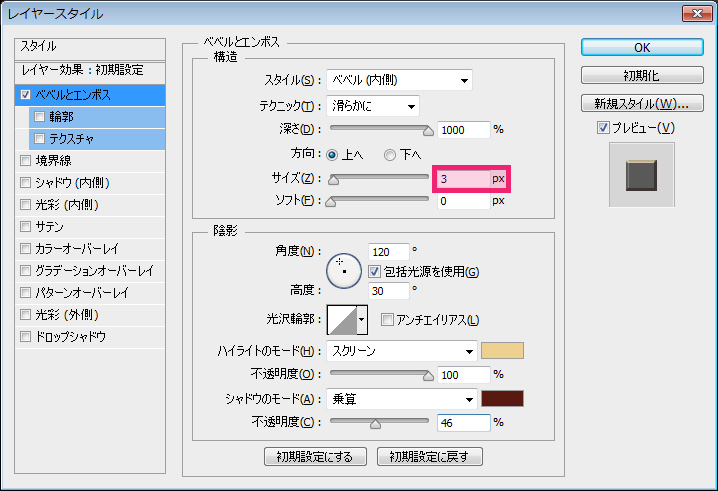Click the highlight color swatch

pos(502,351)
